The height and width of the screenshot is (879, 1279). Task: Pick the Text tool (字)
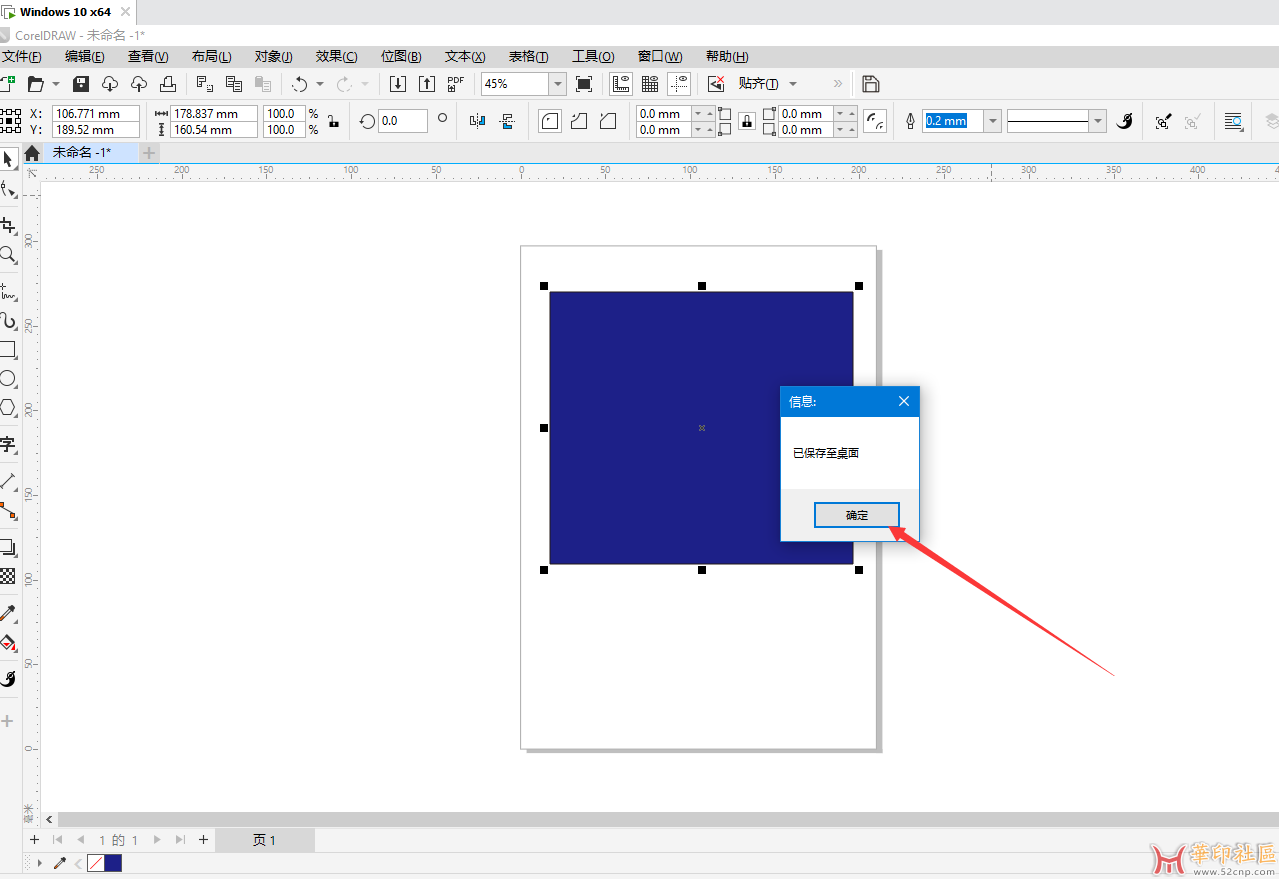[x=8, y=444]
